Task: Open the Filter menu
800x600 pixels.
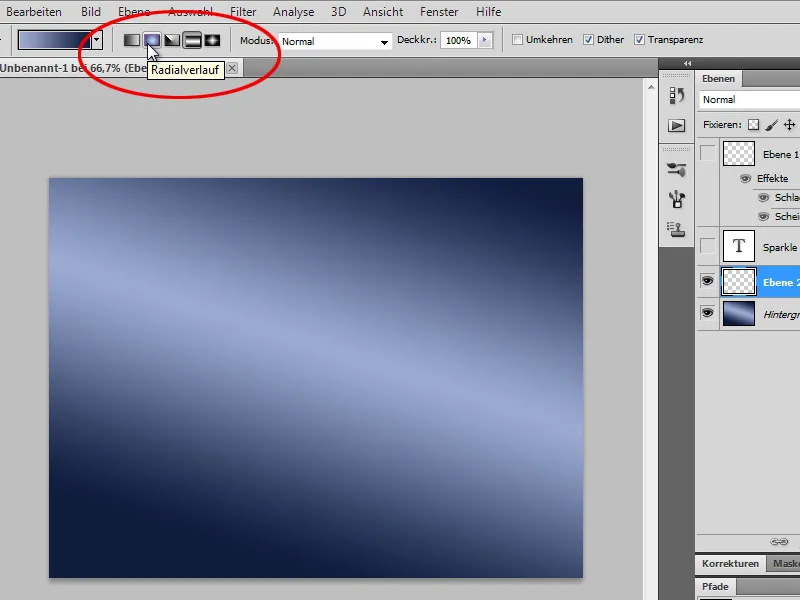Action: click(243, 12)
